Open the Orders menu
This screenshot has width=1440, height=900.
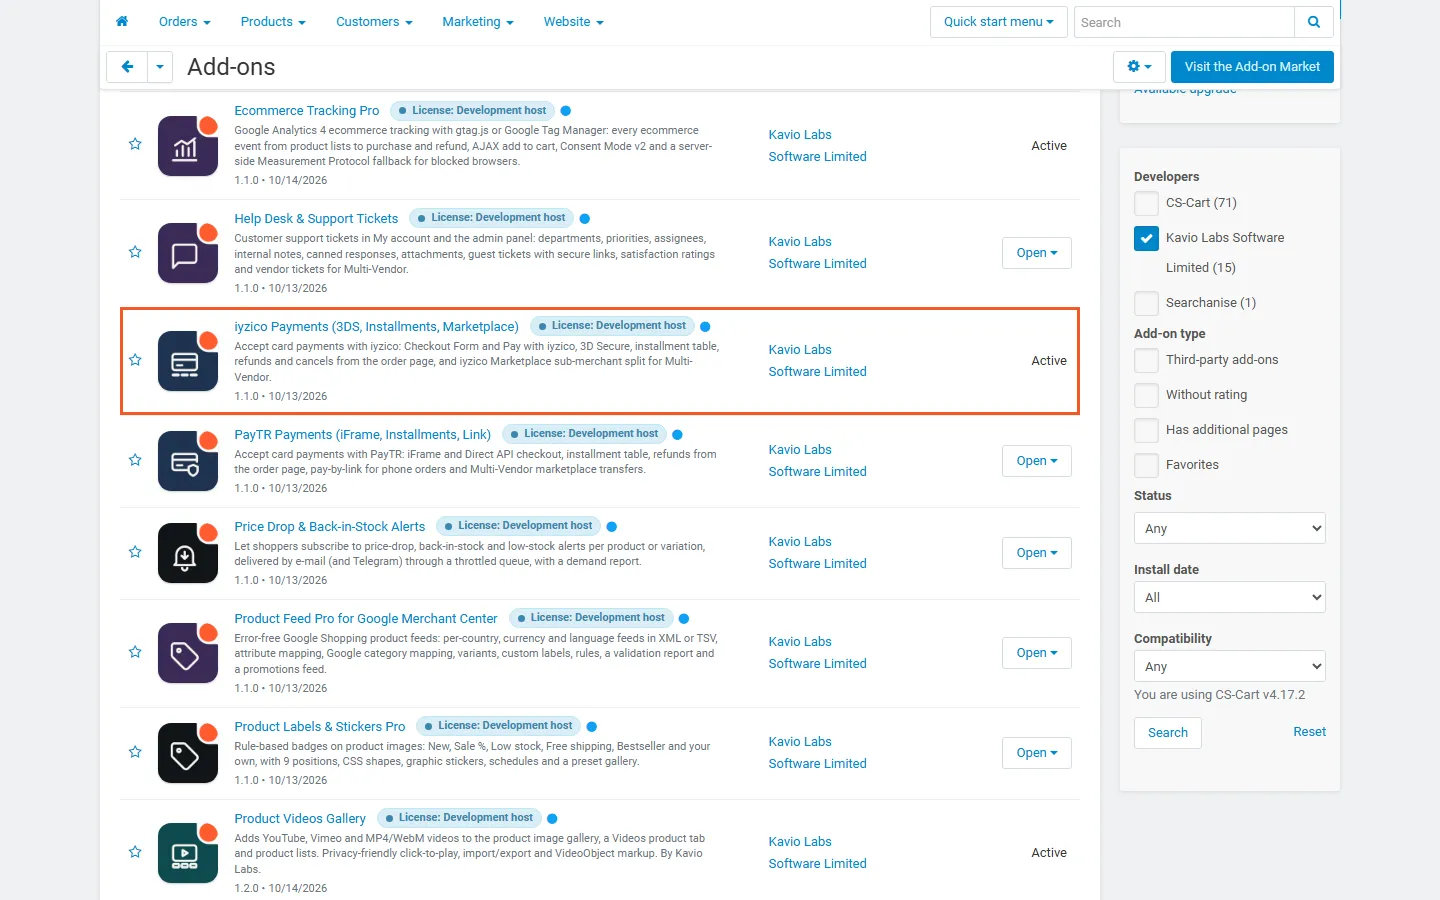[x=184, y=22]
